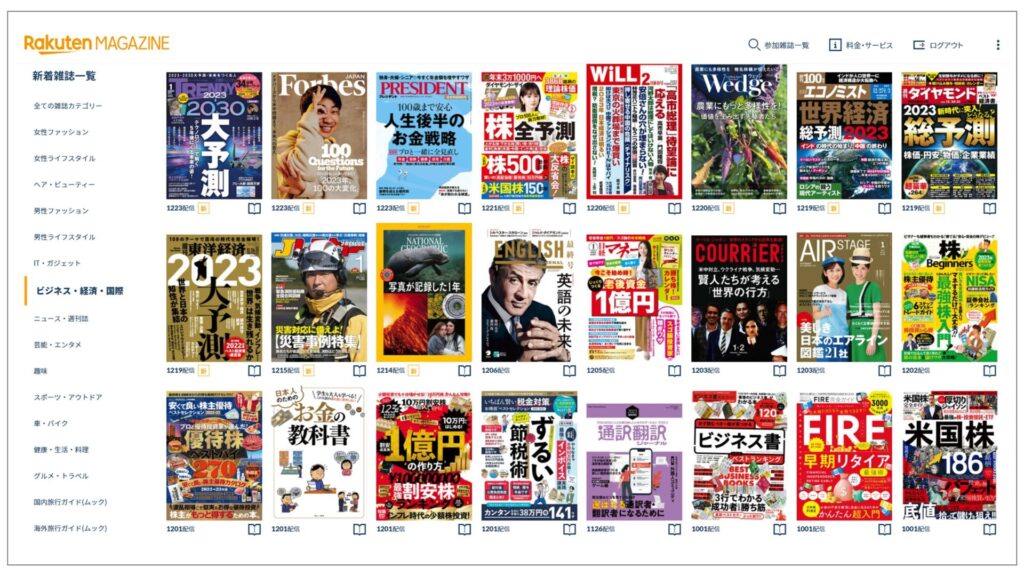
Task: Open the 通訳翻訳ジャーナル cover
Action: click(634, 462)
